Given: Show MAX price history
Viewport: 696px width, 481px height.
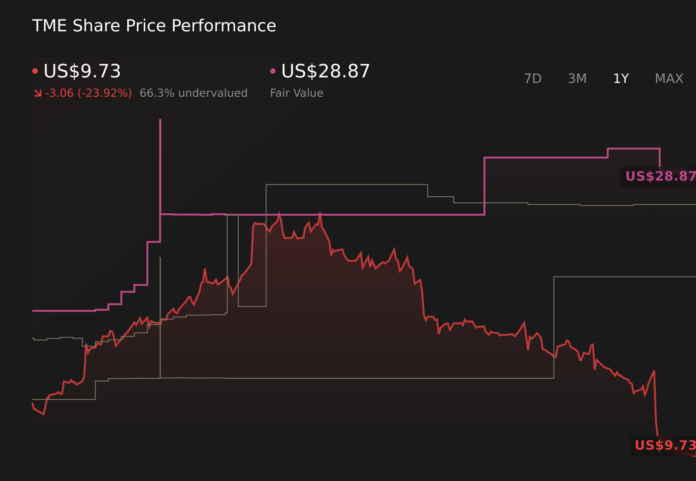Looking at the screenshot, I should (669, 78).
